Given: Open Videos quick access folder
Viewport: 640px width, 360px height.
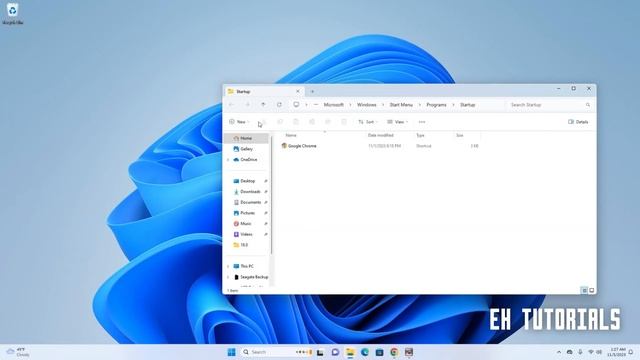Looking at the screenshot, I should [x=247, y=234].
